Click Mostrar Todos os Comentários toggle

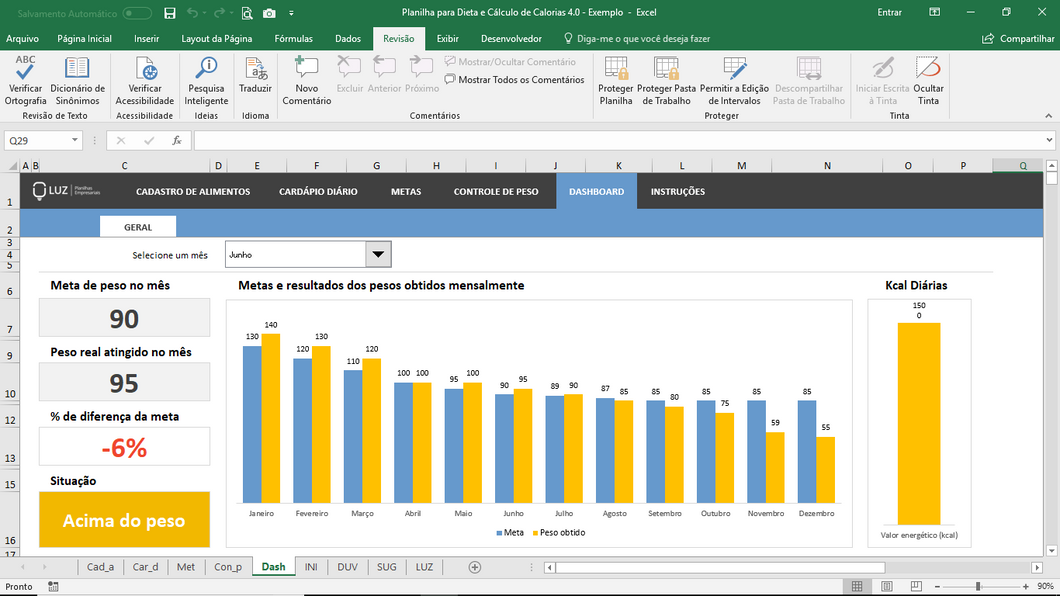point(514,80)
